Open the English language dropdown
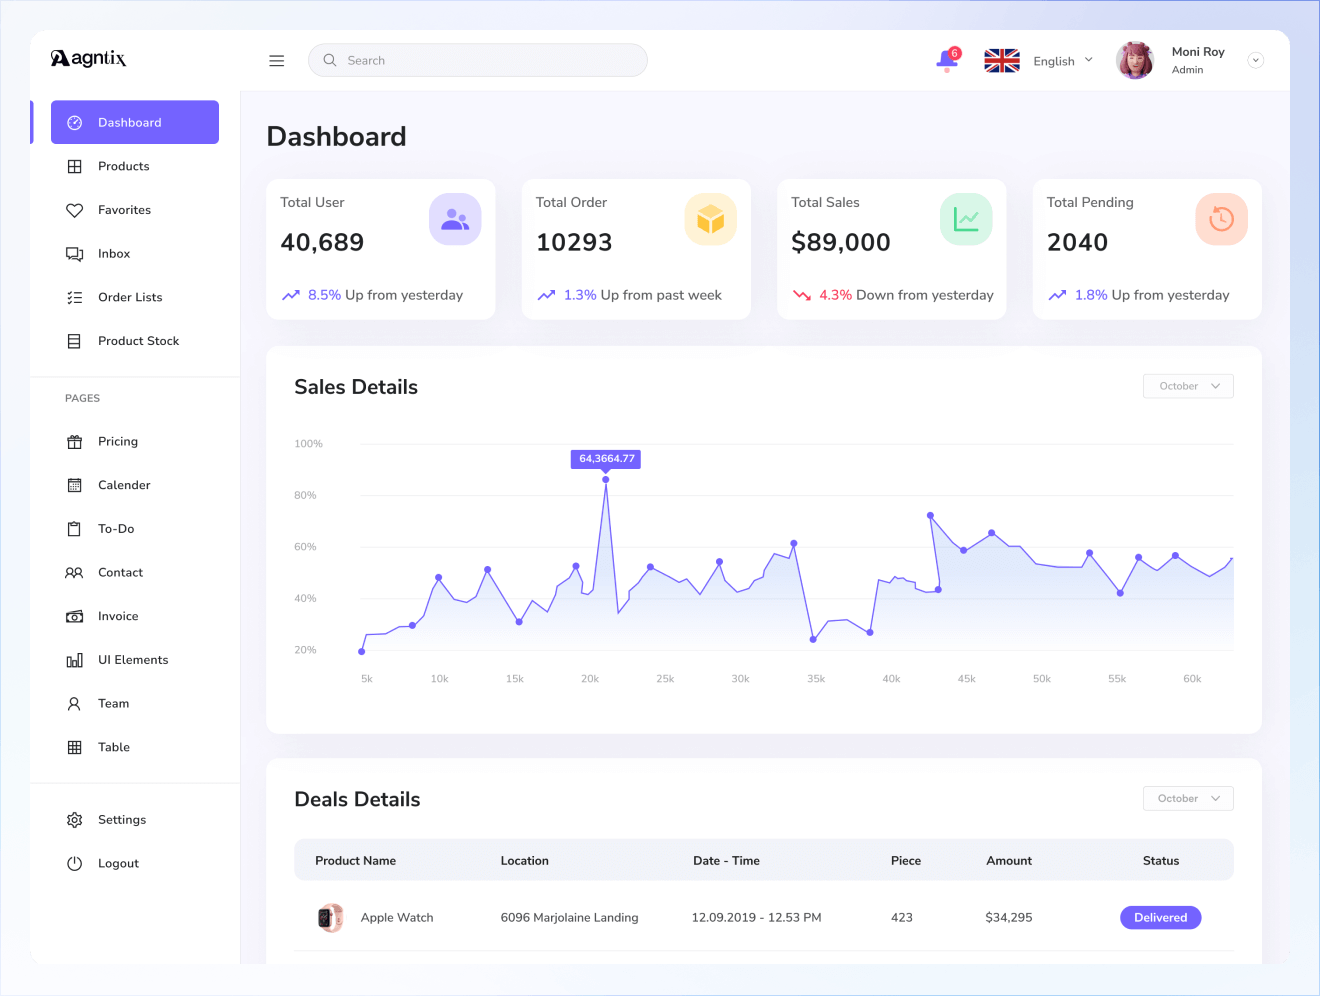Screen dimensions: 1320x996 pos(1063,61)
